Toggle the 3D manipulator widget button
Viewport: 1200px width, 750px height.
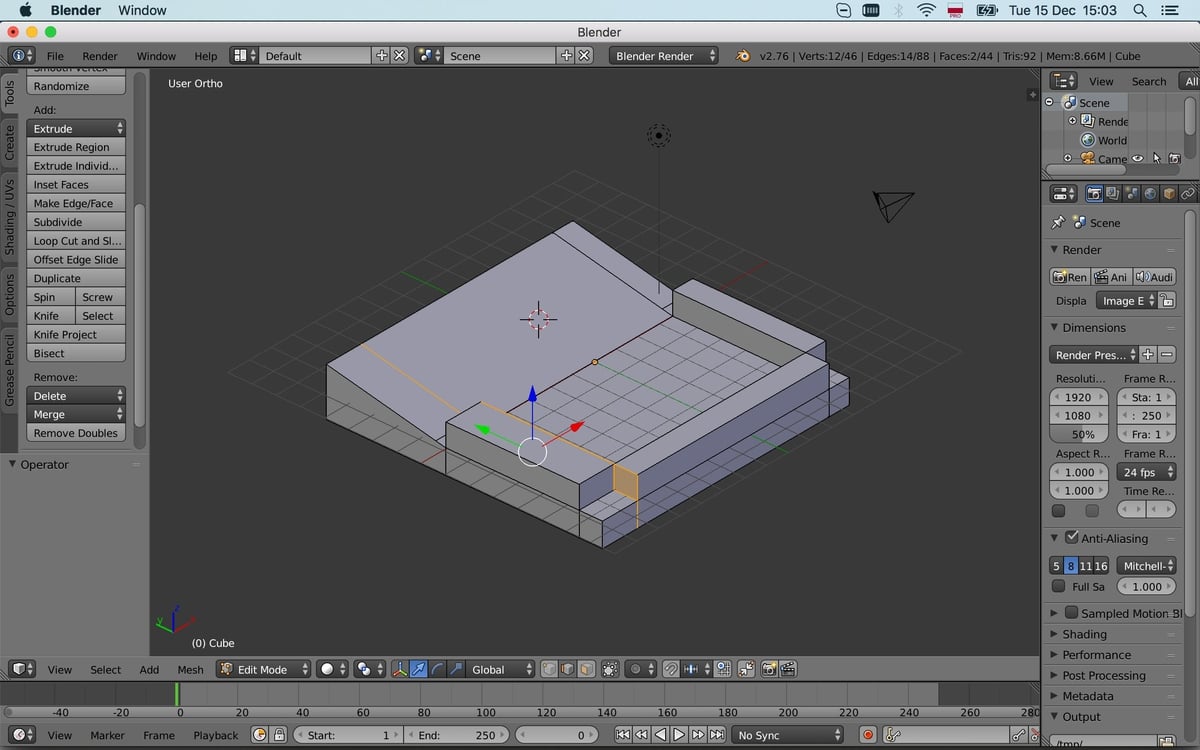[400, 669]
